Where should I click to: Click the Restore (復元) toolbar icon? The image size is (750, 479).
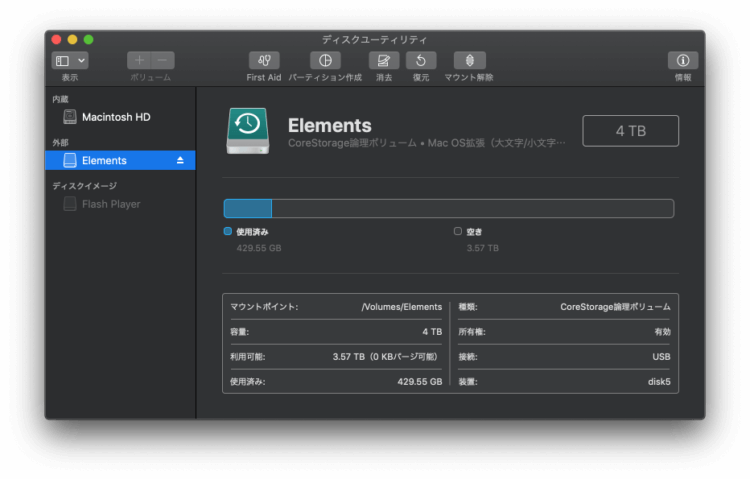(x=421, y=61)
